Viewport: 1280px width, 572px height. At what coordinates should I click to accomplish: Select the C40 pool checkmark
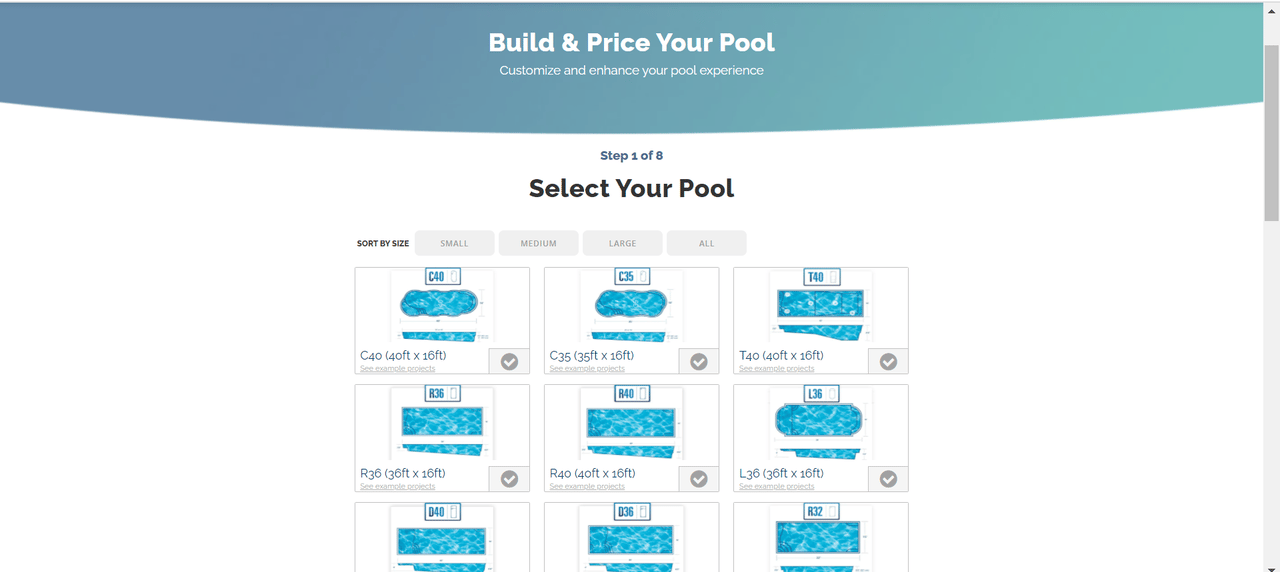click(x=509, y=361)
